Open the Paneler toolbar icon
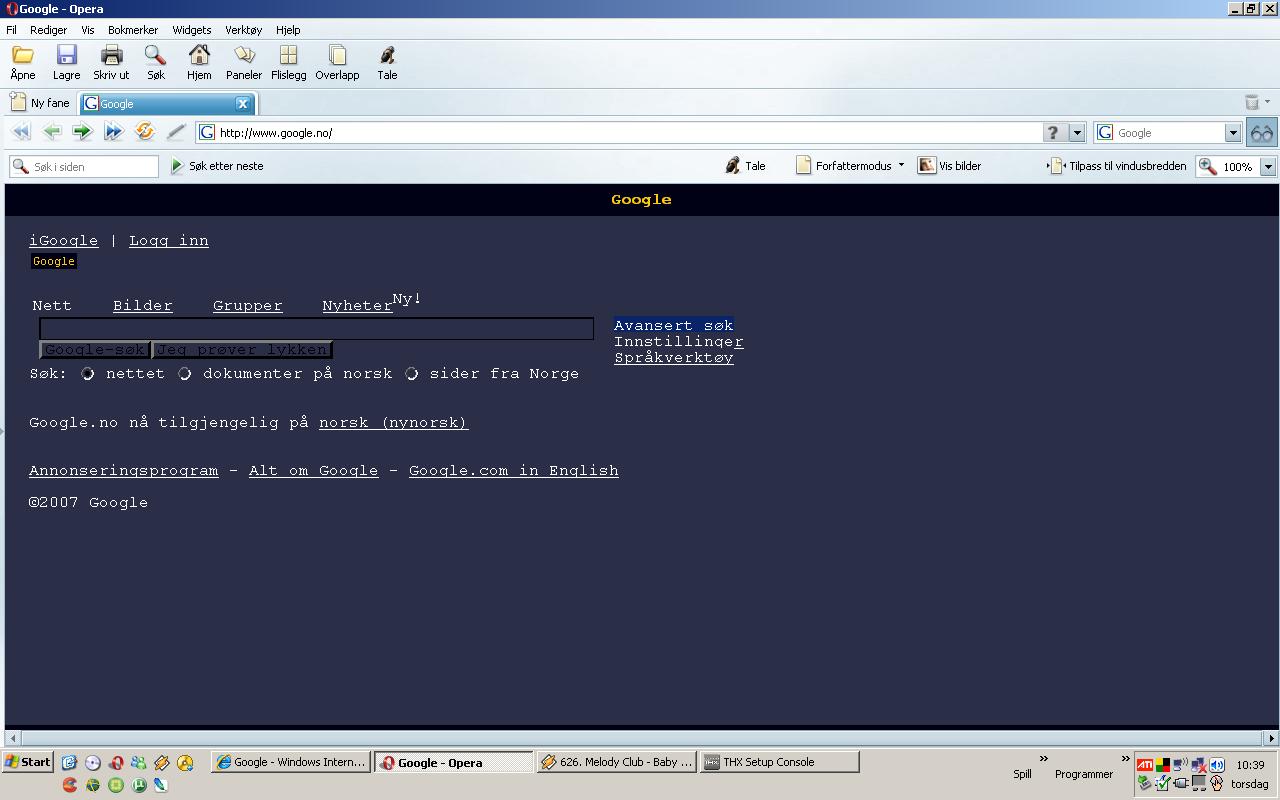Screen dimensions: 1280x800 point(244,55)
